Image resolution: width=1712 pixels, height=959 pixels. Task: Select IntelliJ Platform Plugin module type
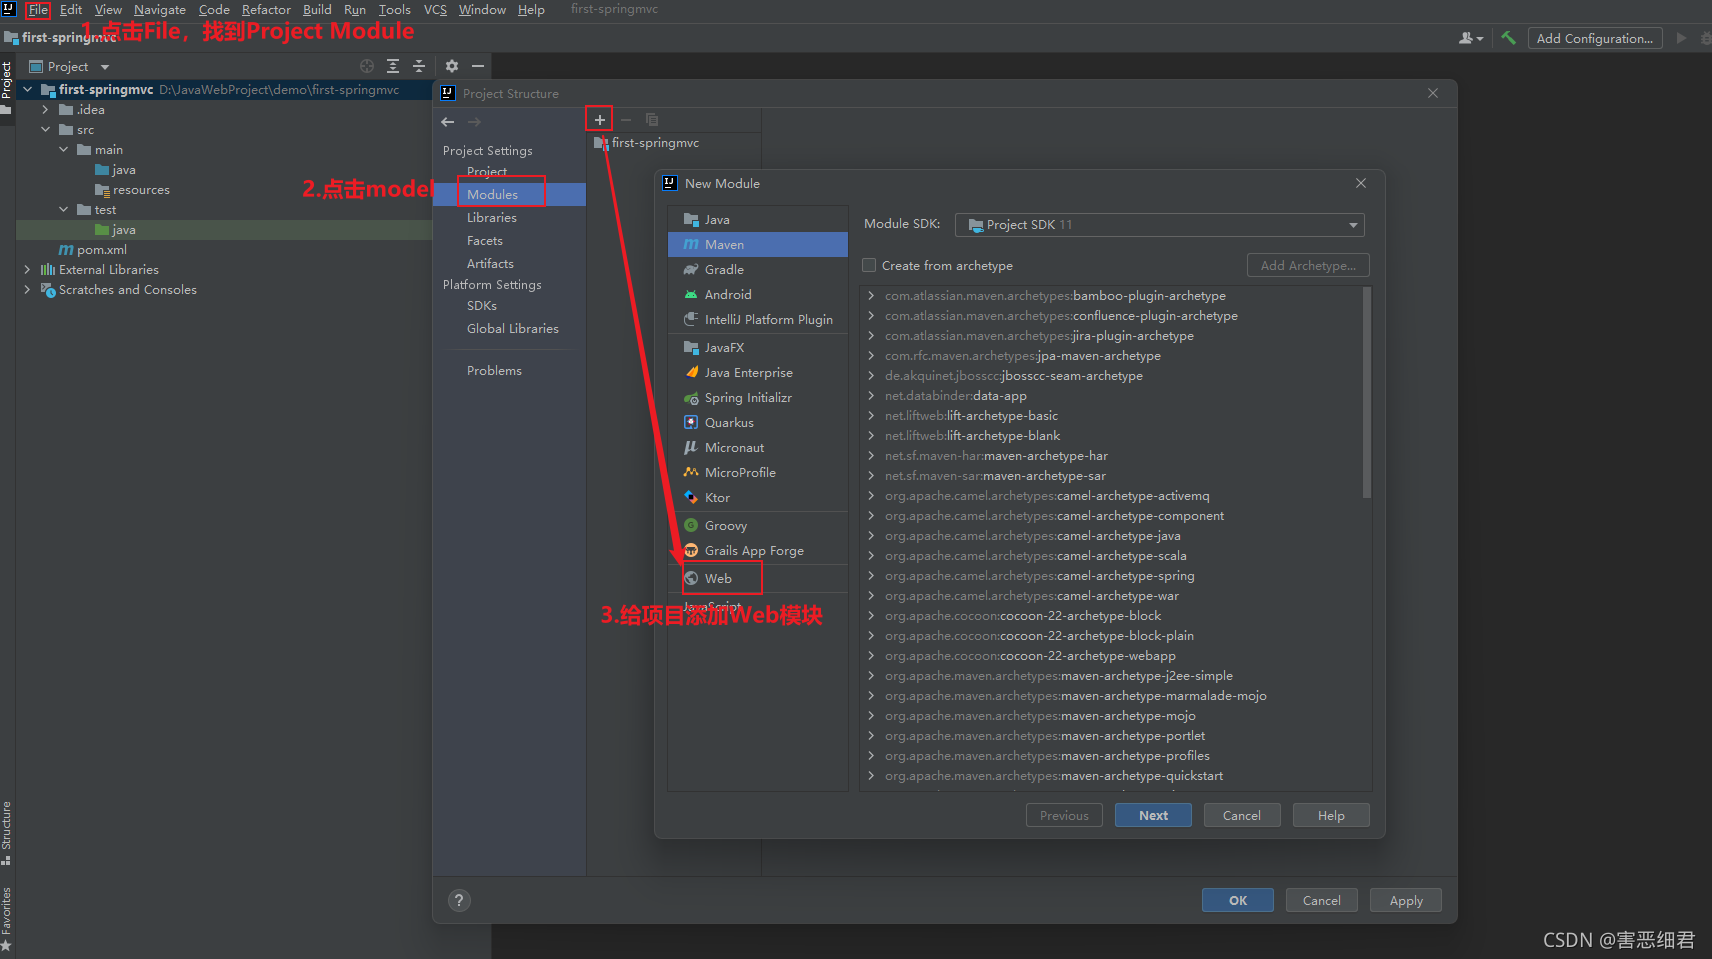click(758, 320)
